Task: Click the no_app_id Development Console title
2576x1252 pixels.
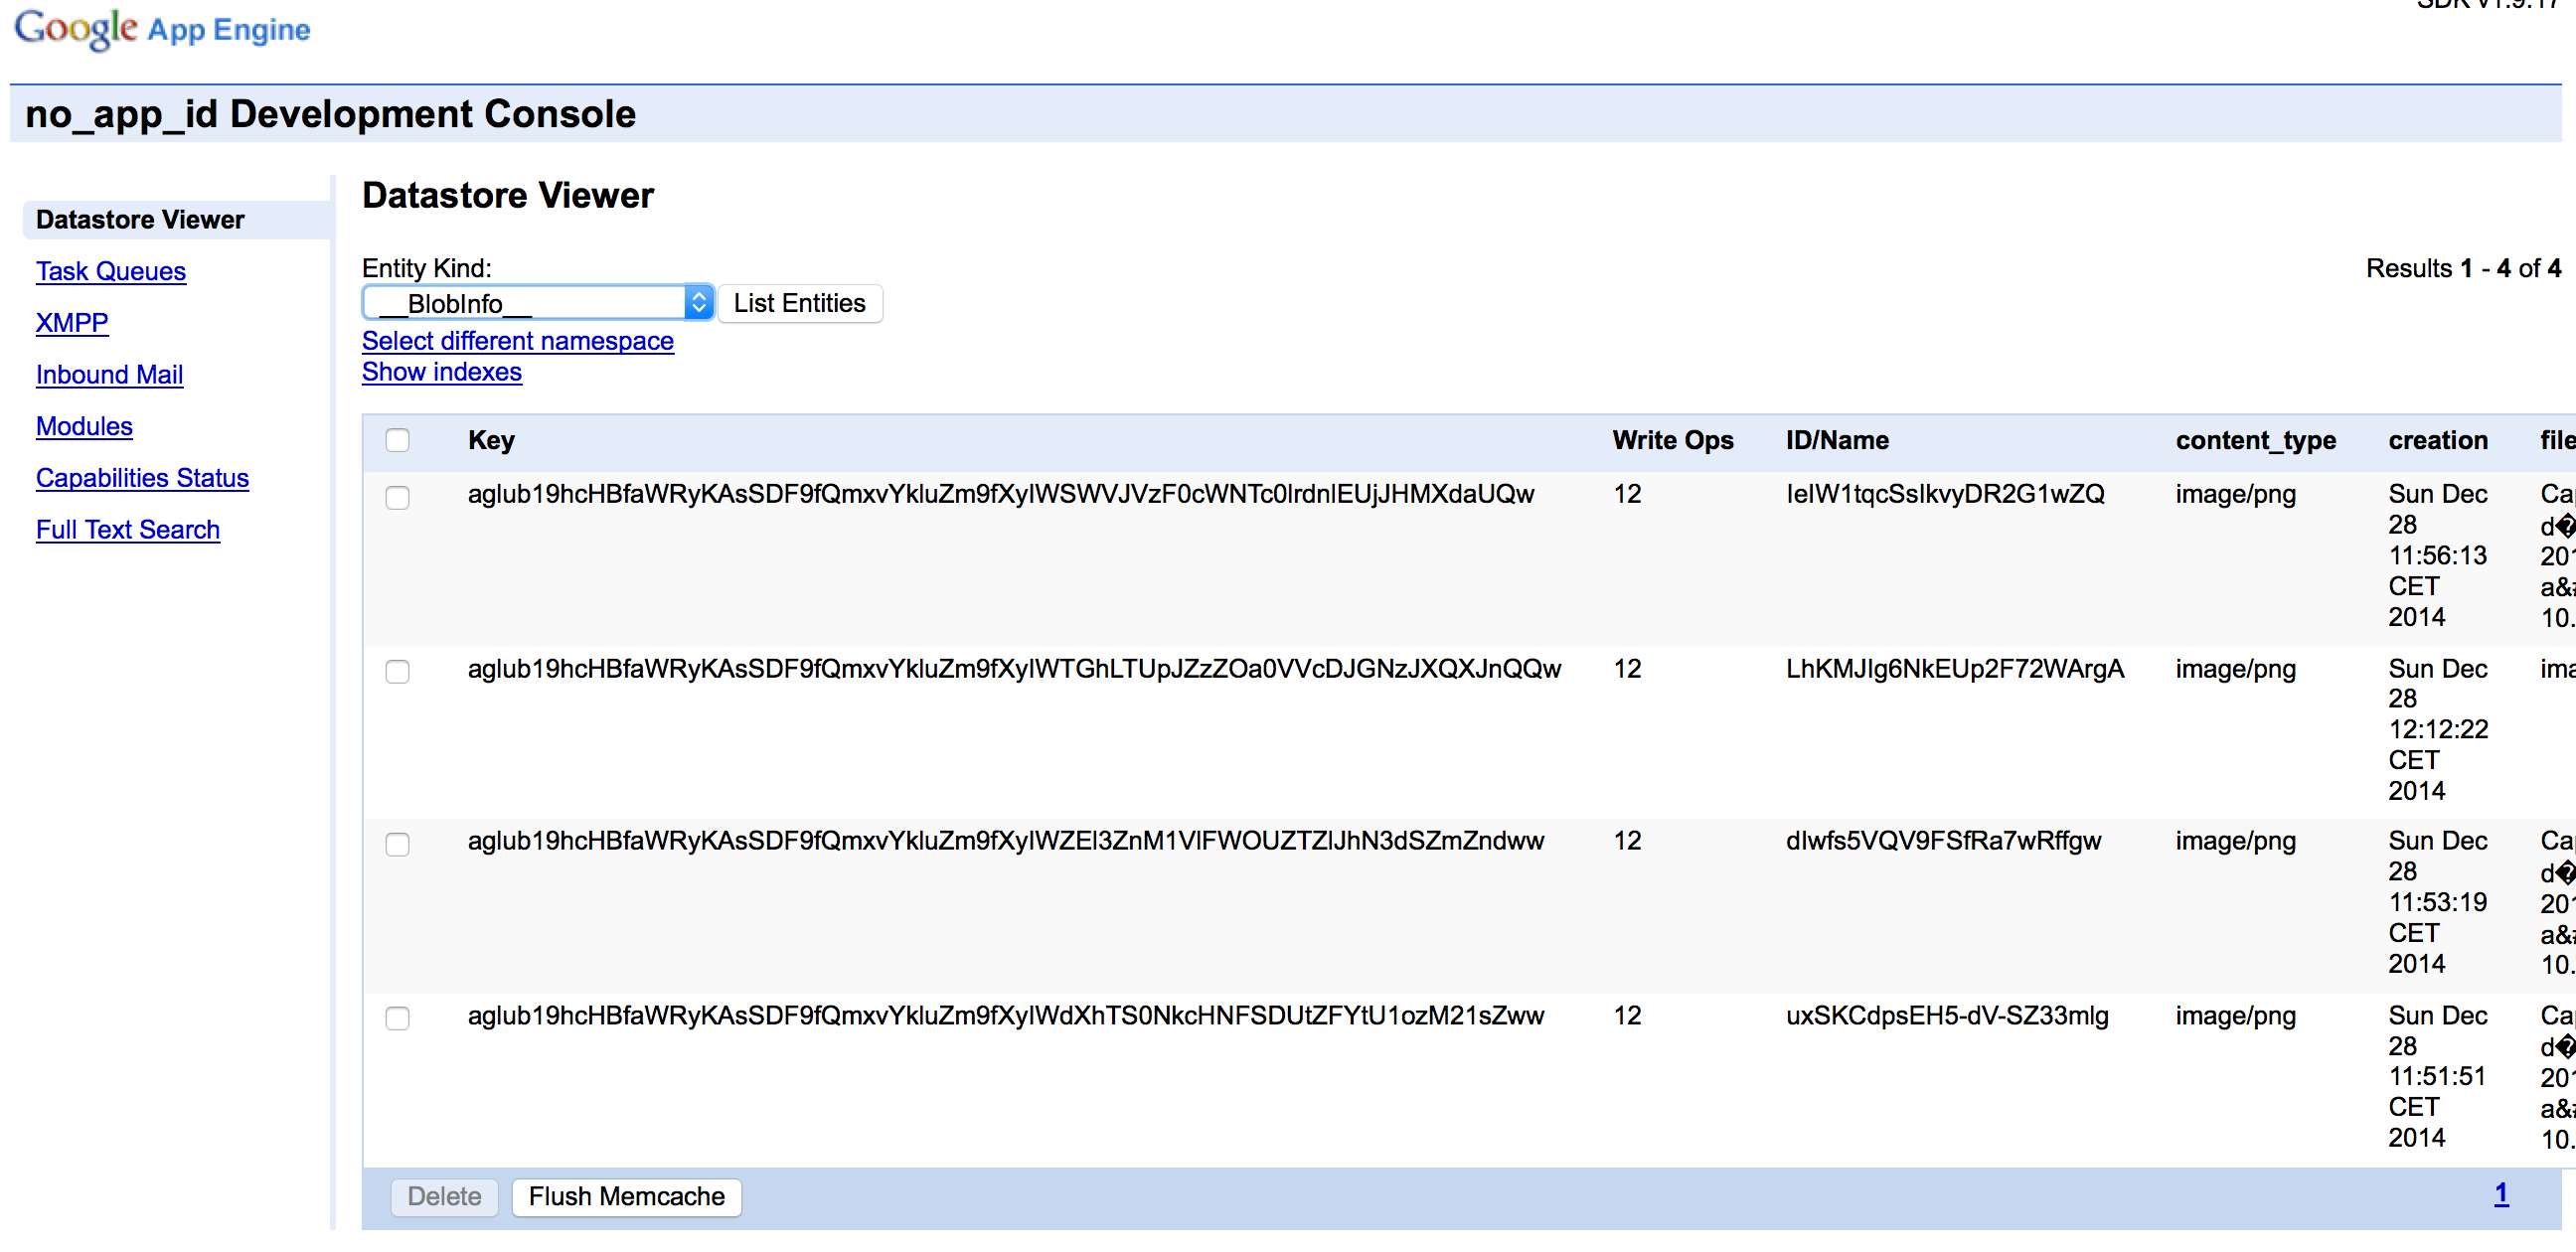Action: 330,114
